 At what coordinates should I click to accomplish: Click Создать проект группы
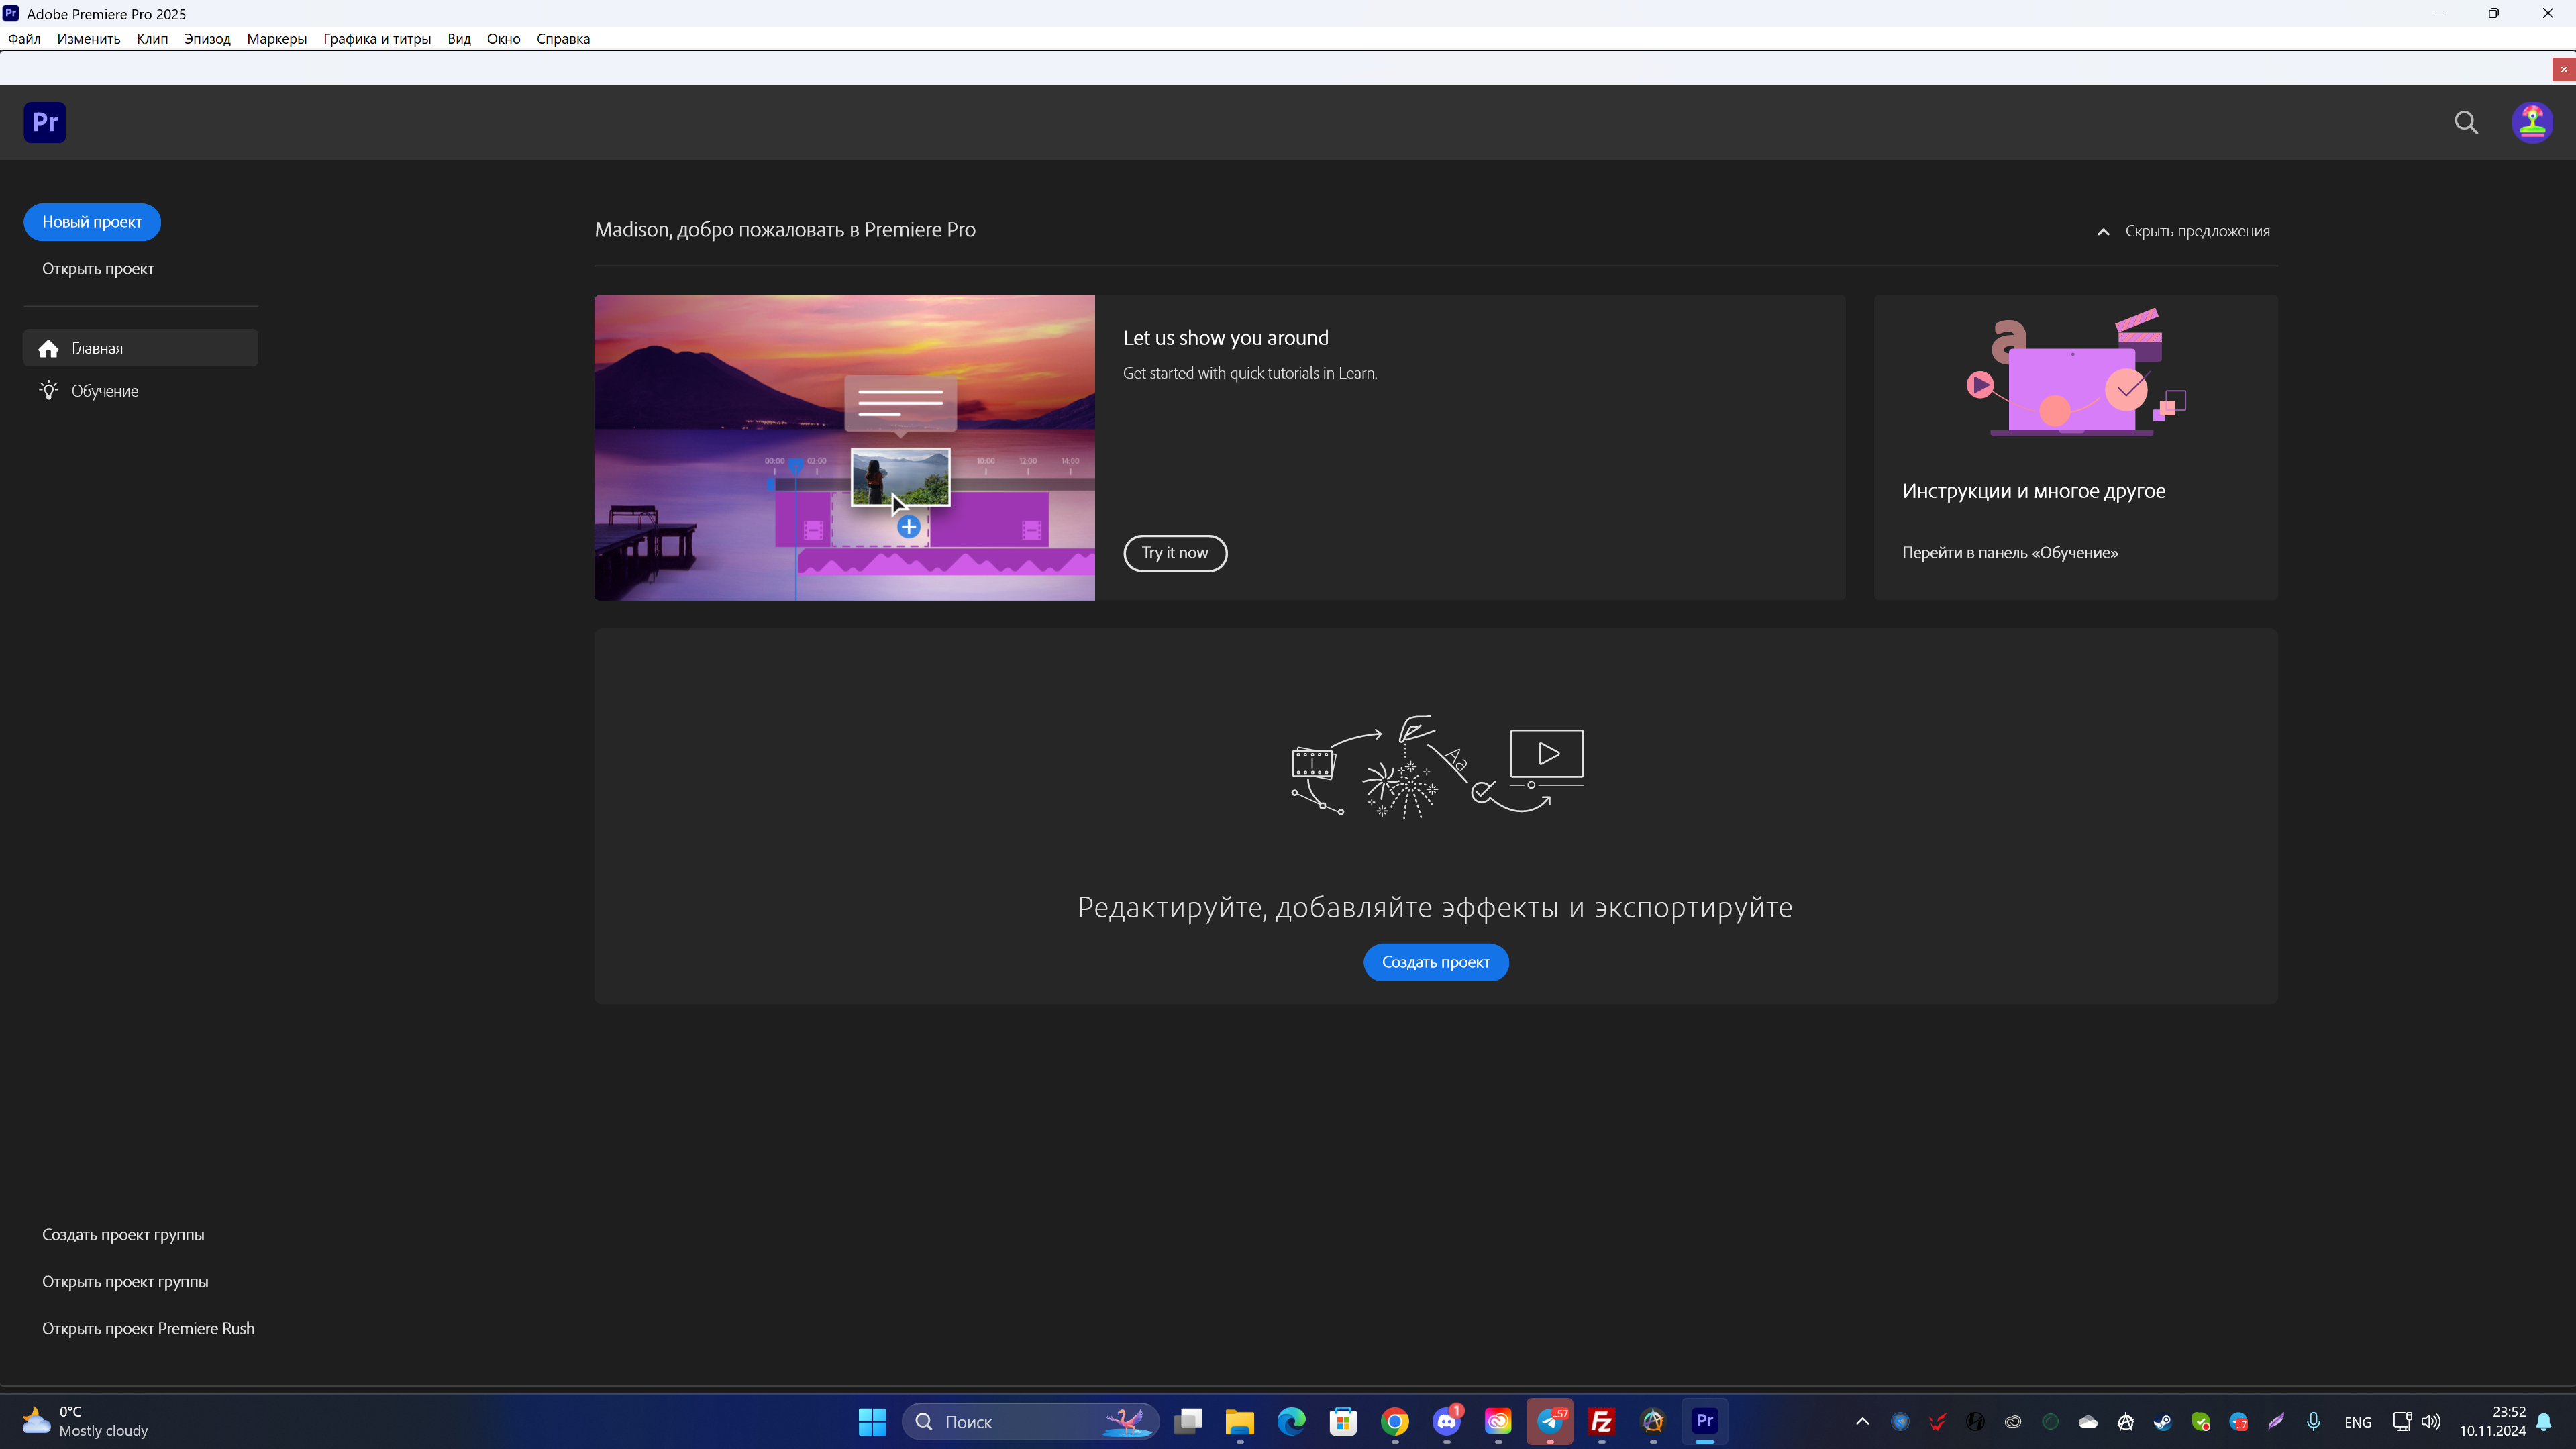point(123,1234)
